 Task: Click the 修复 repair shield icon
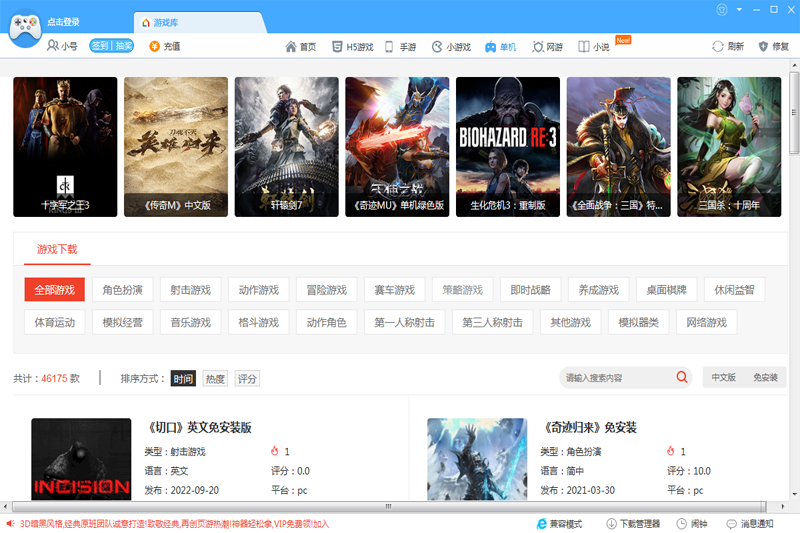[765, 47]
